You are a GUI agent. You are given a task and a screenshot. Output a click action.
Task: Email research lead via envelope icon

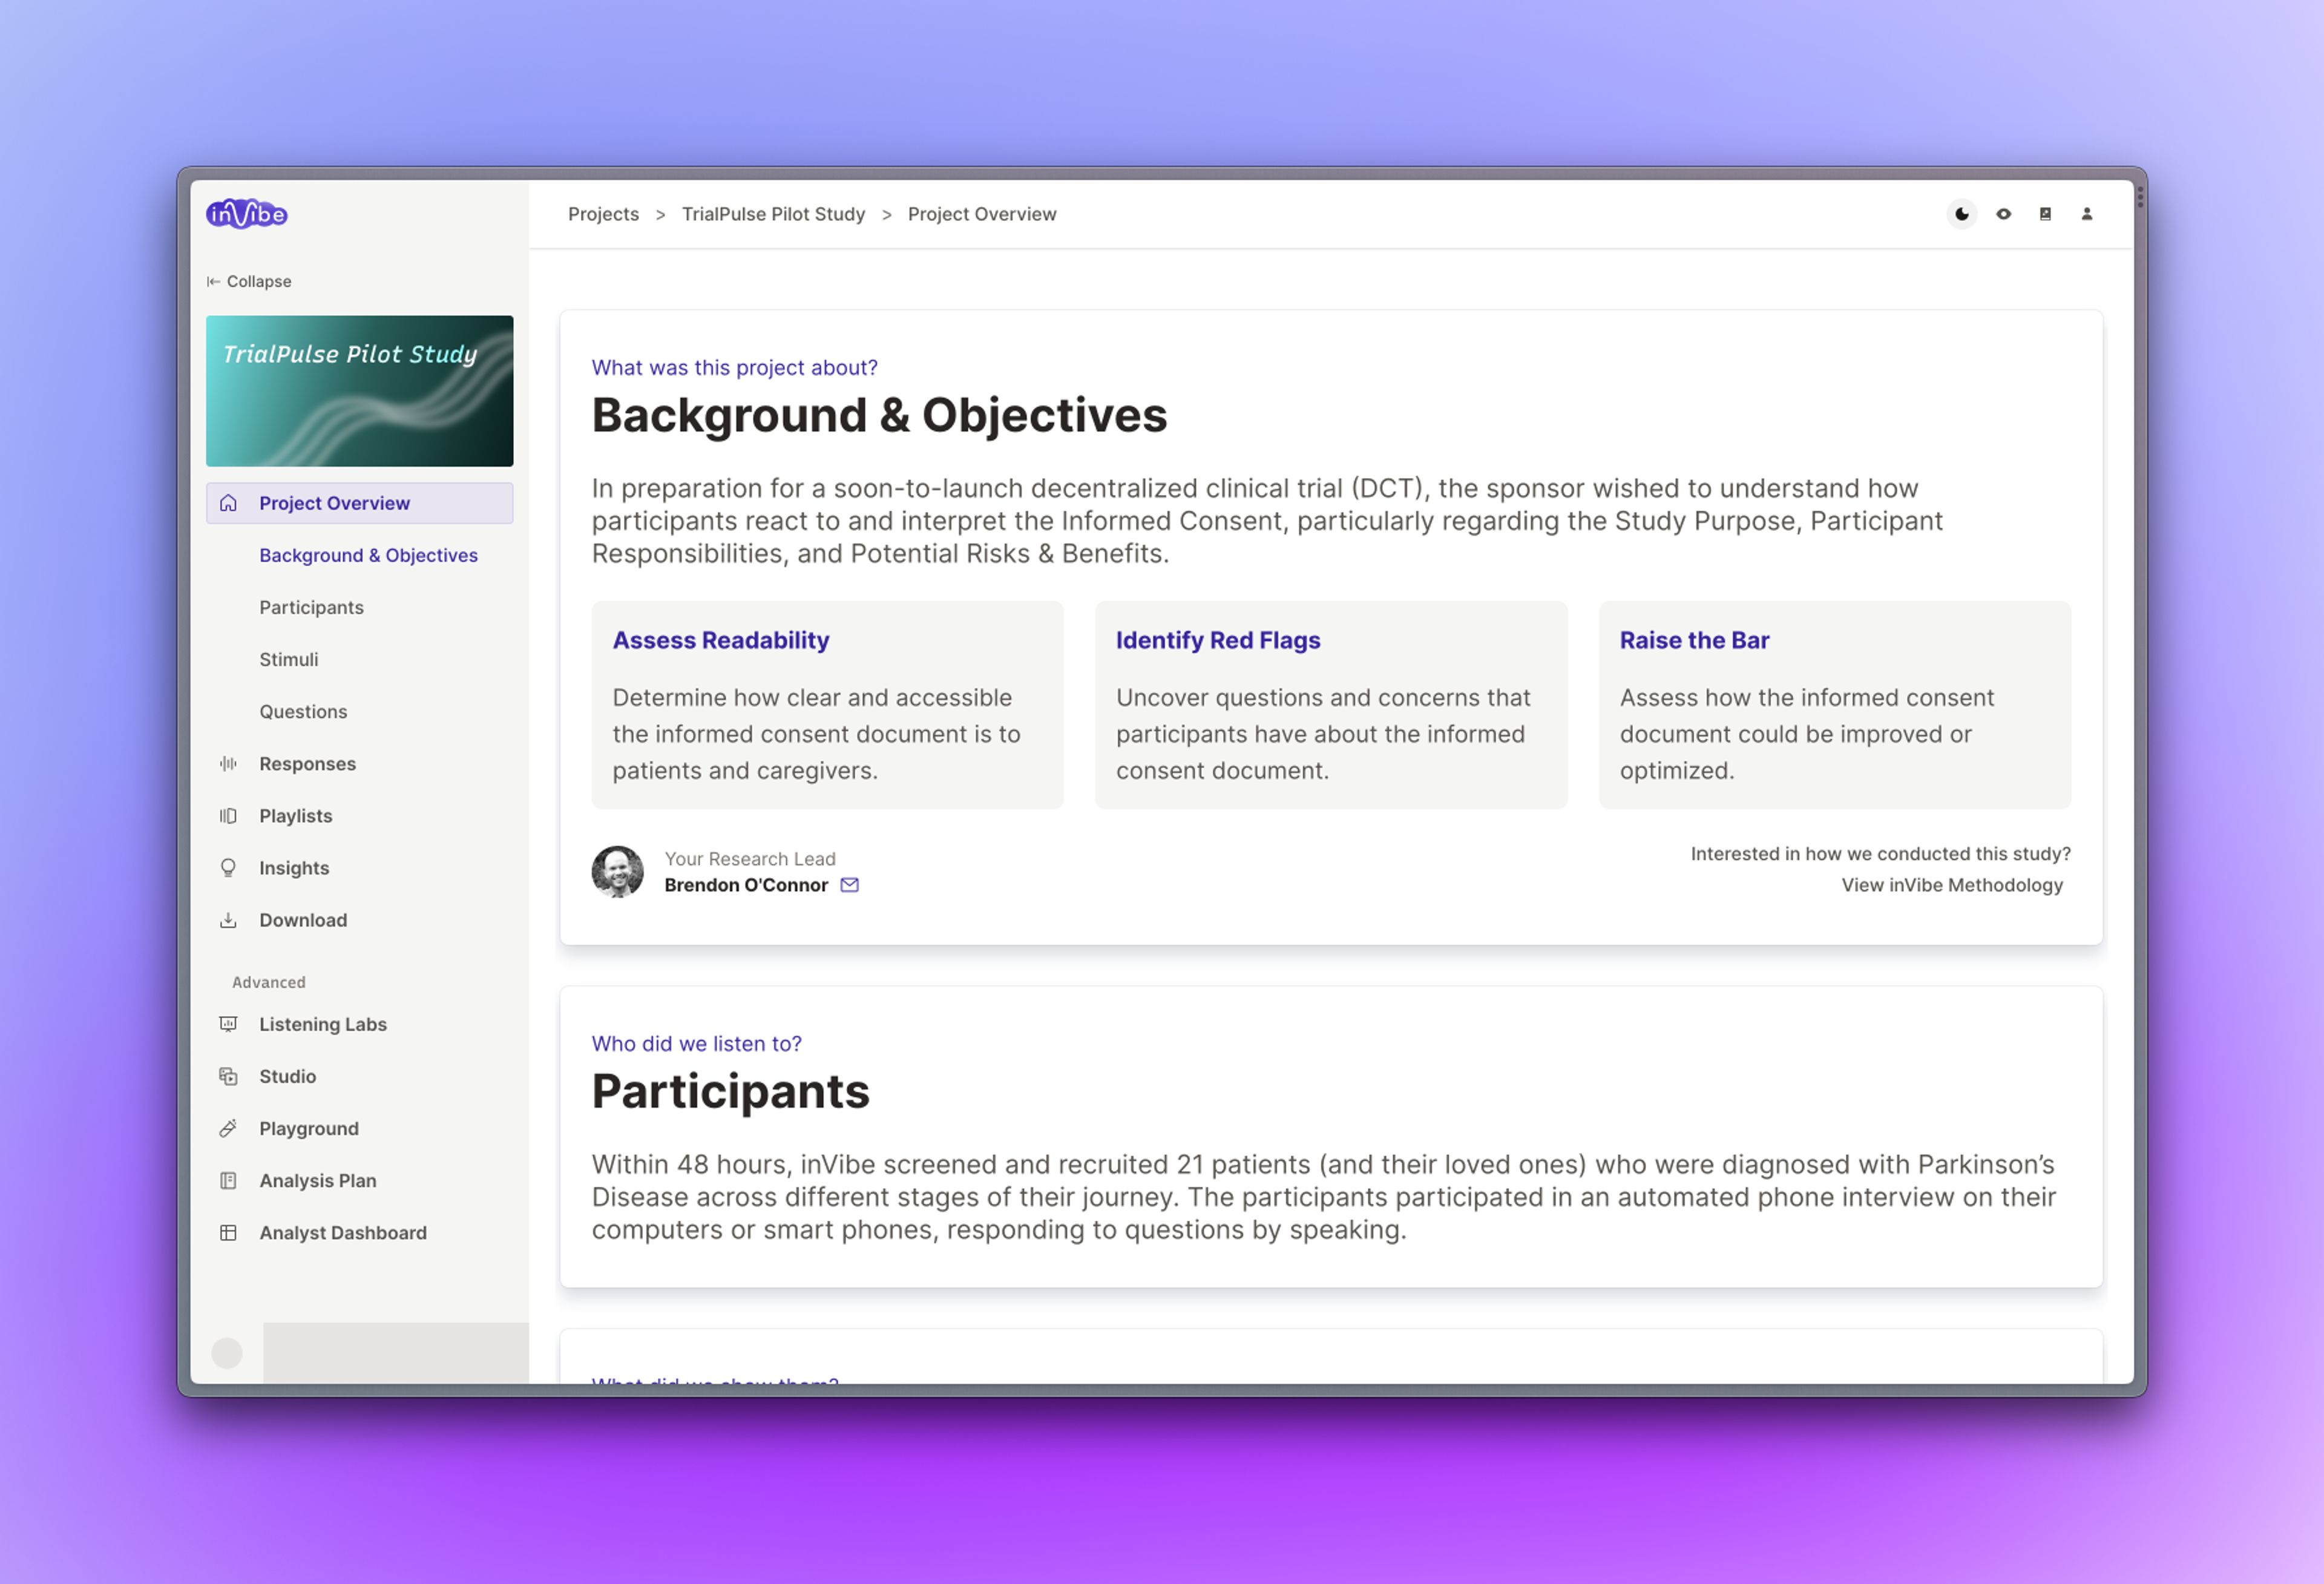[849, 885]
